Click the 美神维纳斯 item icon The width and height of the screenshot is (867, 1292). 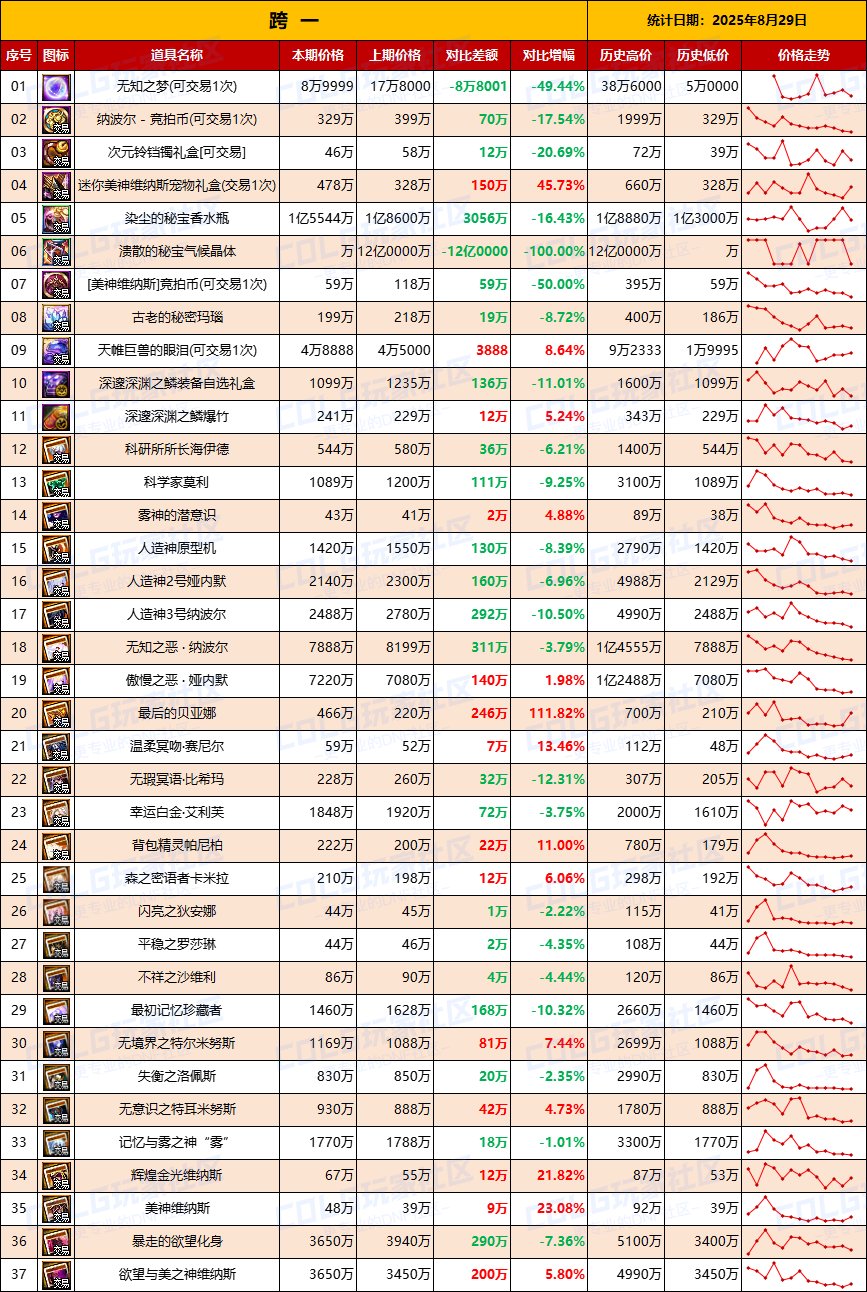tap(54, 1209)
